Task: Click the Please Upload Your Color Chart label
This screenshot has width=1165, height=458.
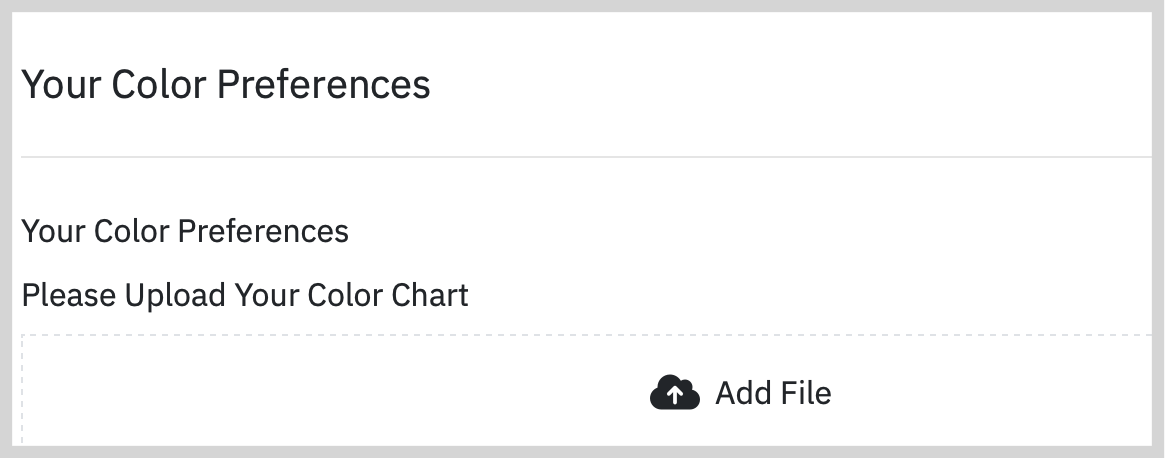Action: (x=245, y=295)
